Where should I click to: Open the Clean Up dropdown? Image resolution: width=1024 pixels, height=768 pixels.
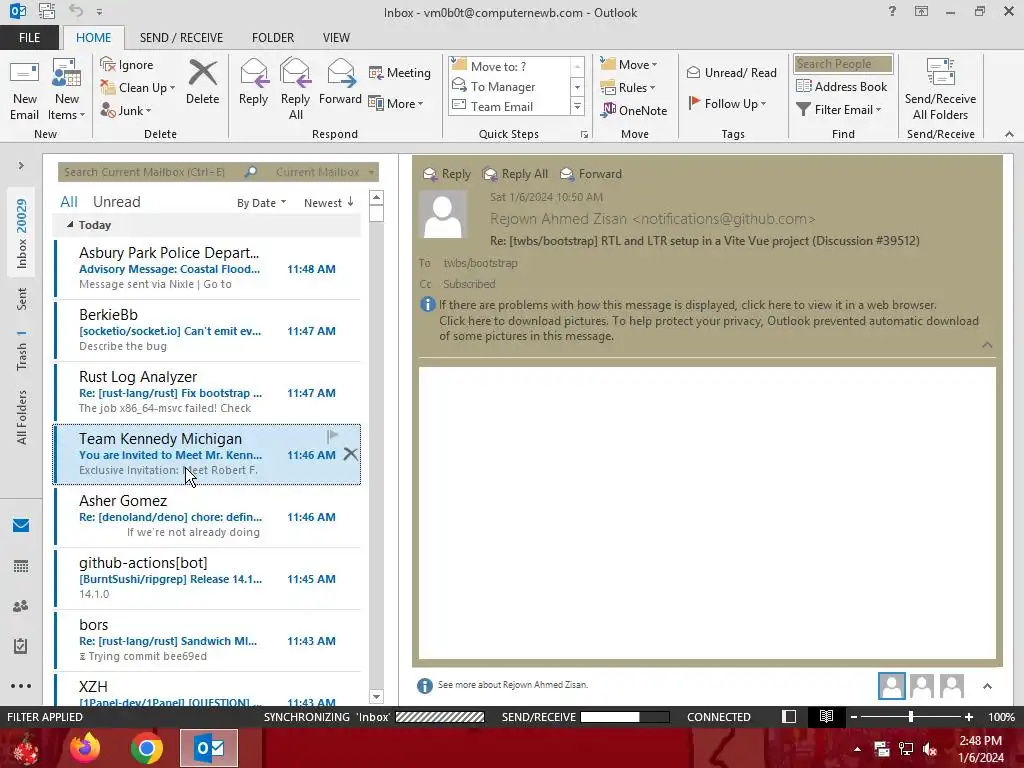point(138,88)
